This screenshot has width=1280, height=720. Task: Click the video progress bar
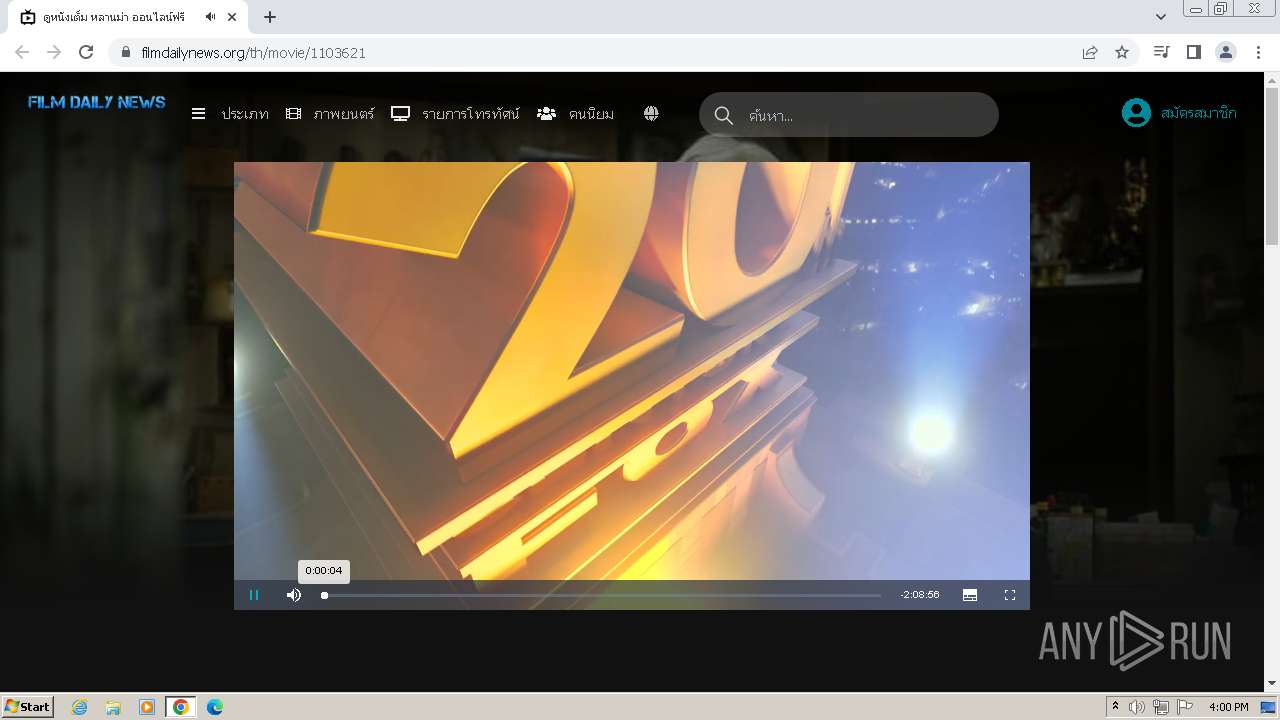[x=602, y=595]
